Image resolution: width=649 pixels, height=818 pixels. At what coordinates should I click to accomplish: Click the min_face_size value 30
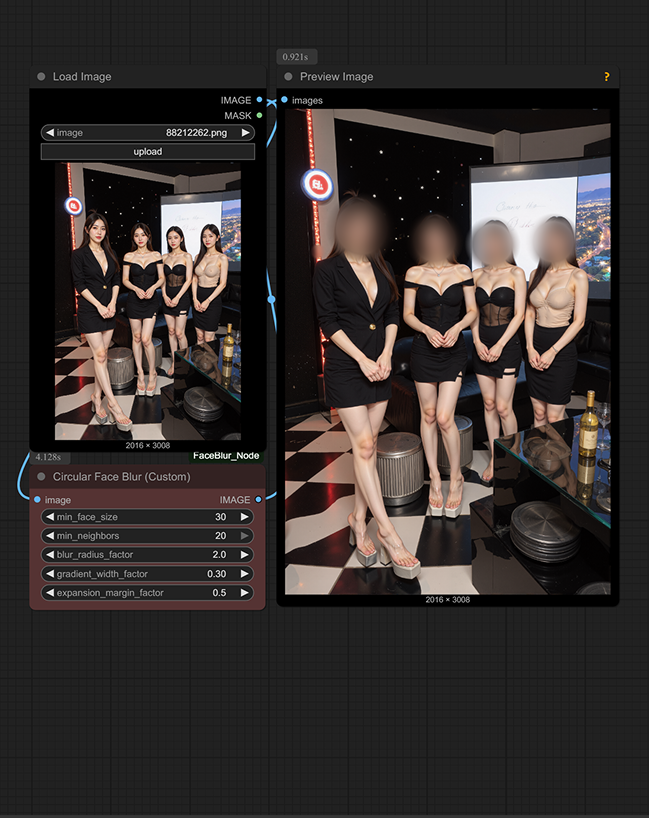221,516
